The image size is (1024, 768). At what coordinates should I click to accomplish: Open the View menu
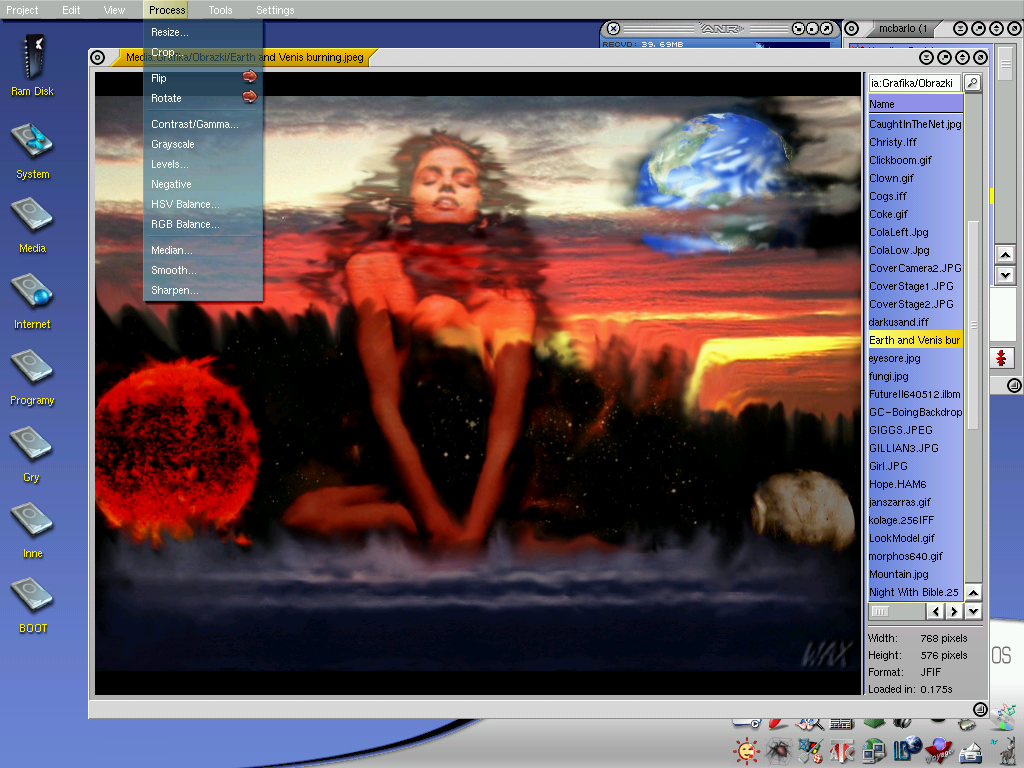[x=114, y=10]
